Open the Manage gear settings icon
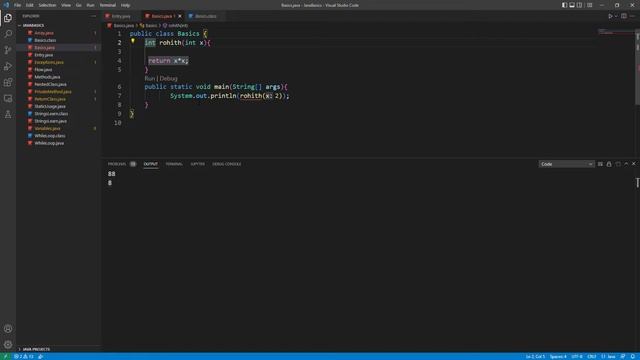This screenshot has width=640, height=360. click(x=8, y=344)
